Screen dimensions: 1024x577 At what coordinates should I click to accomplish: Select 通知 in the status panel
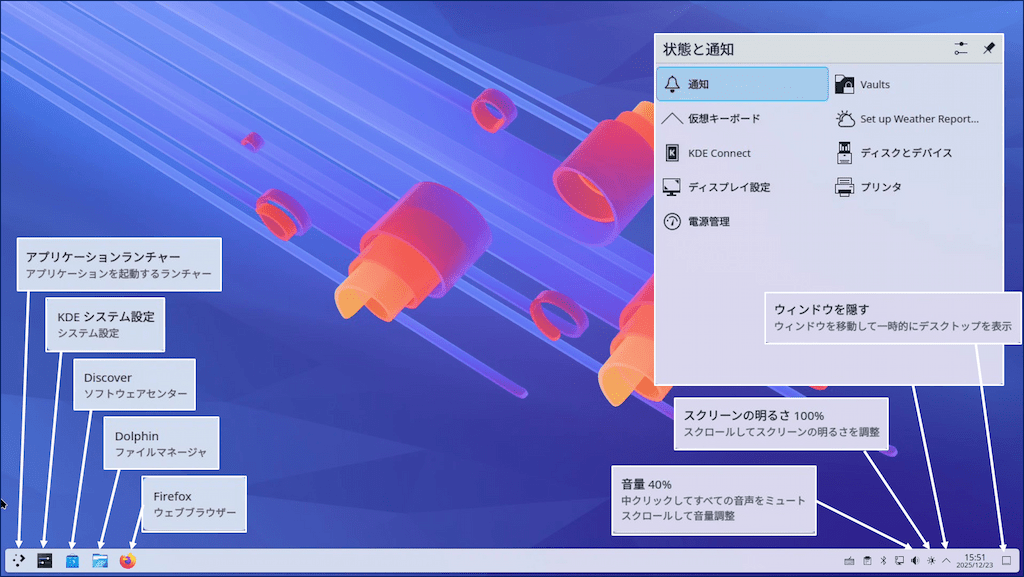[x=742, y=85]
